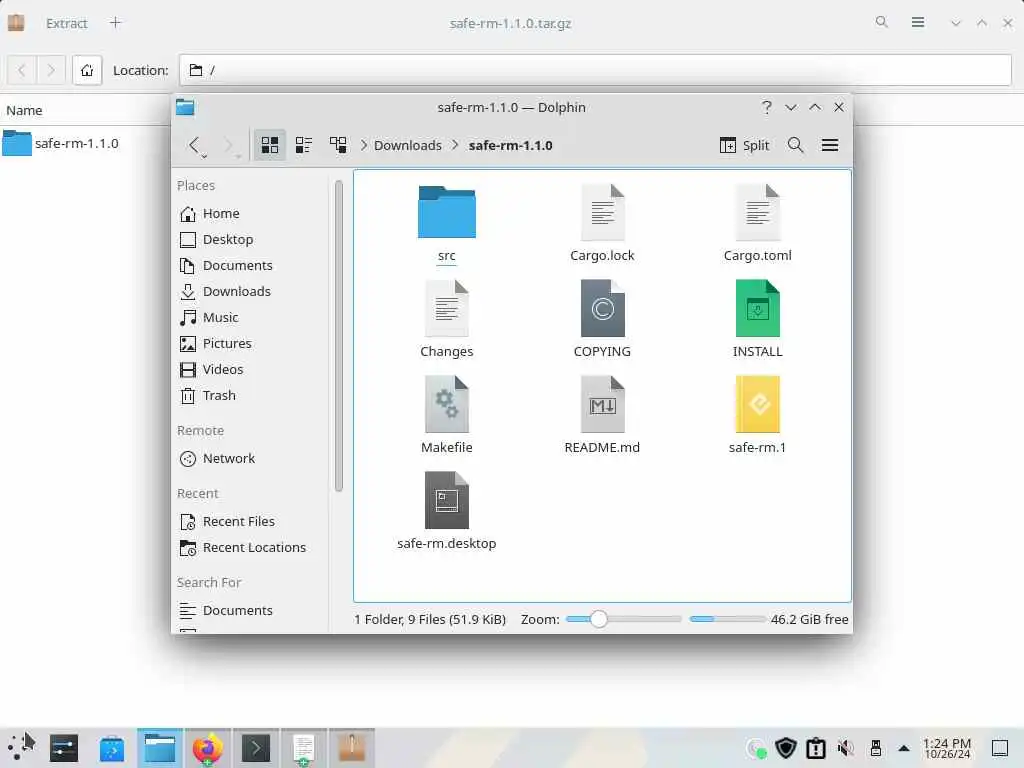Click Ark home location button
1024x768 pixels.
pyautogui.click(x=87, y=70)
